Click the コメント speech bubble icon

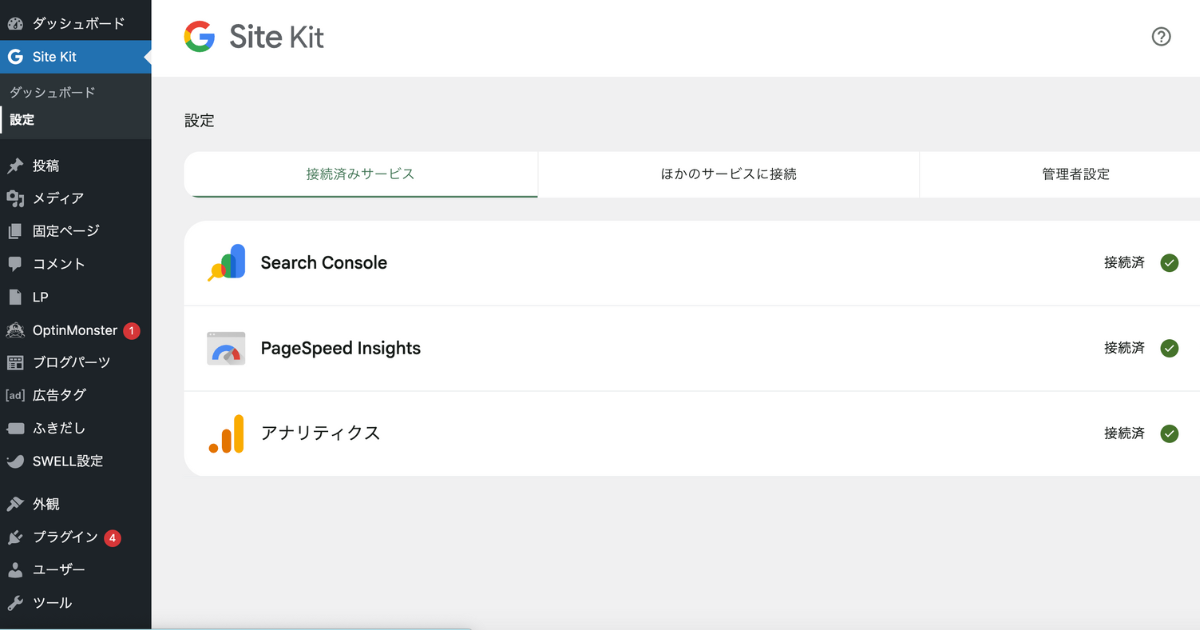pos(15,264)
